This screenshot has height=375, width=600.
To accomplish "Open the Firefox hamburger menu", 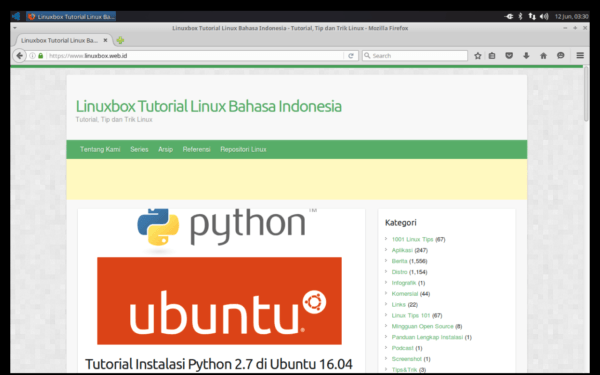I will [x=580, y=56].
